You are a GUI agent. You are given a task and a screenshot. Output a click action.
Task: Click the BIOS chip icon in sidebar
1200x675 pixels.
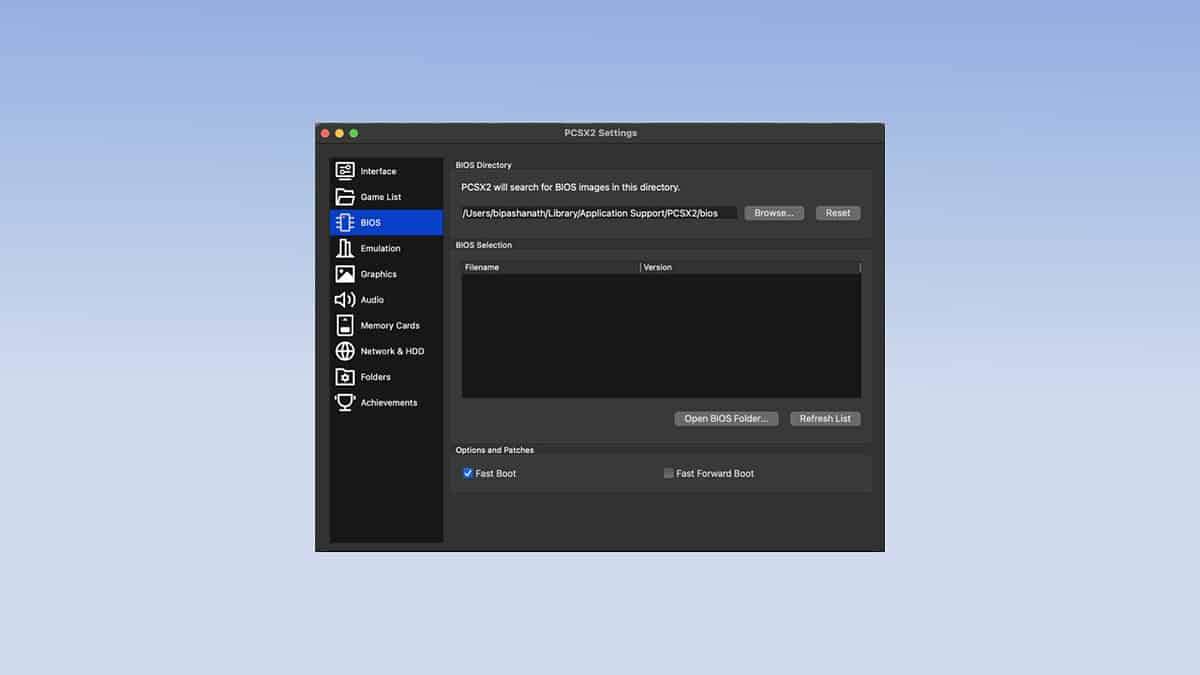(345, 222)
